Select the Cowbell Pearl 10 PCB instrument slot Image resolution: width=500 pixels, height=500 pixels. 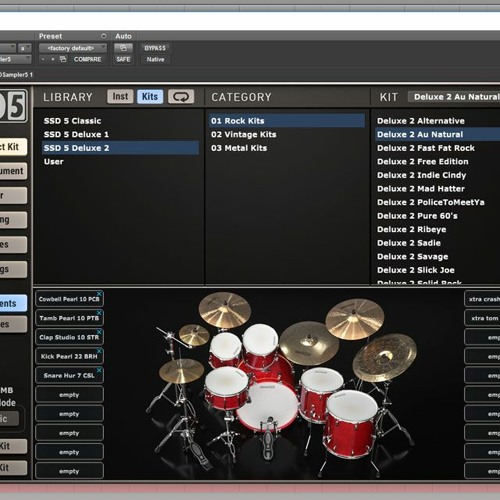coord(69,299)
